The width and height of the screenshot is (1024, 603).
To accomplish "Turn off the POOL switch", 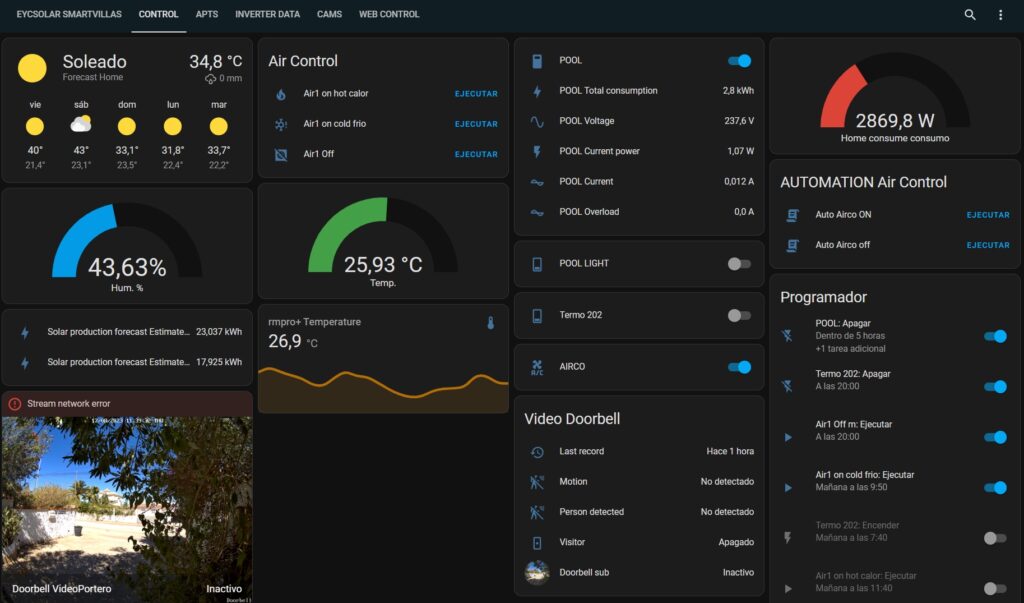I will [x=739, y=61].
